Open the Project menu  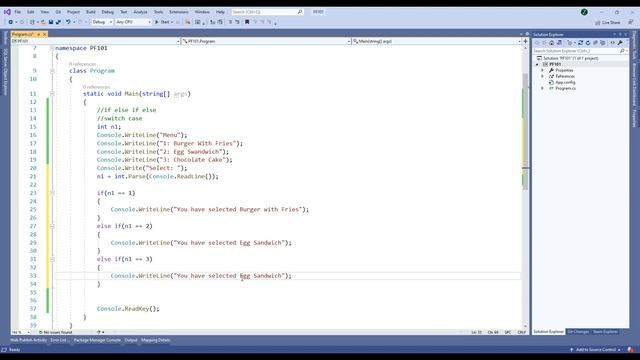(73, 12)
